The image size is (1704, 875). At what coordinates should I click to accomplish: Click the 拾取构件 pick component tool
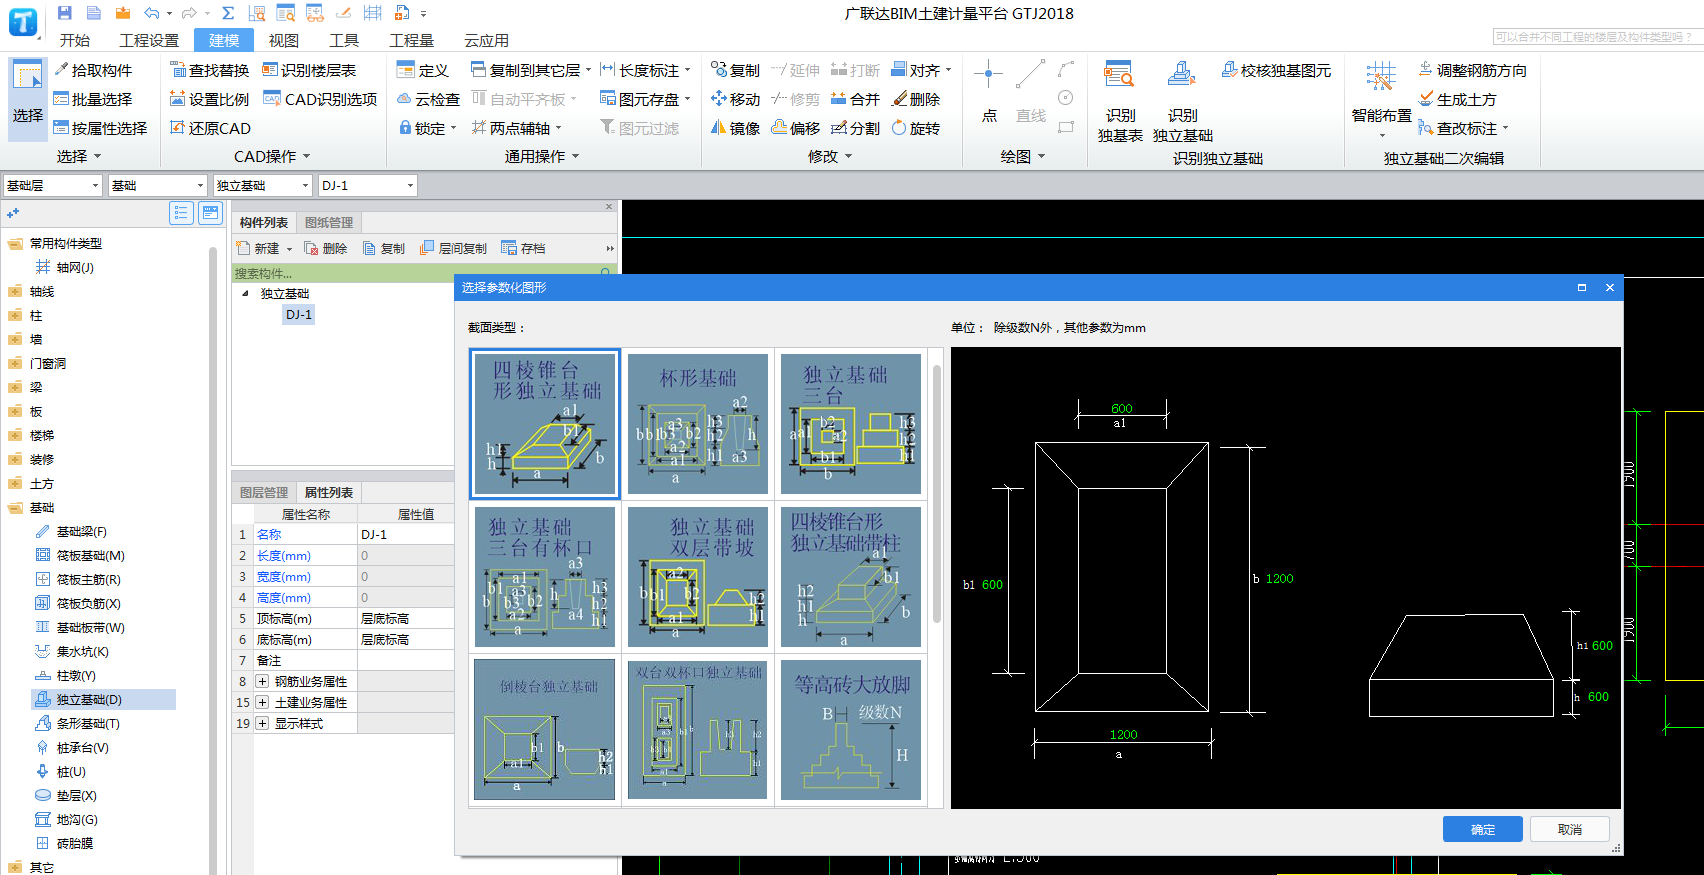[x=93, y=70]
